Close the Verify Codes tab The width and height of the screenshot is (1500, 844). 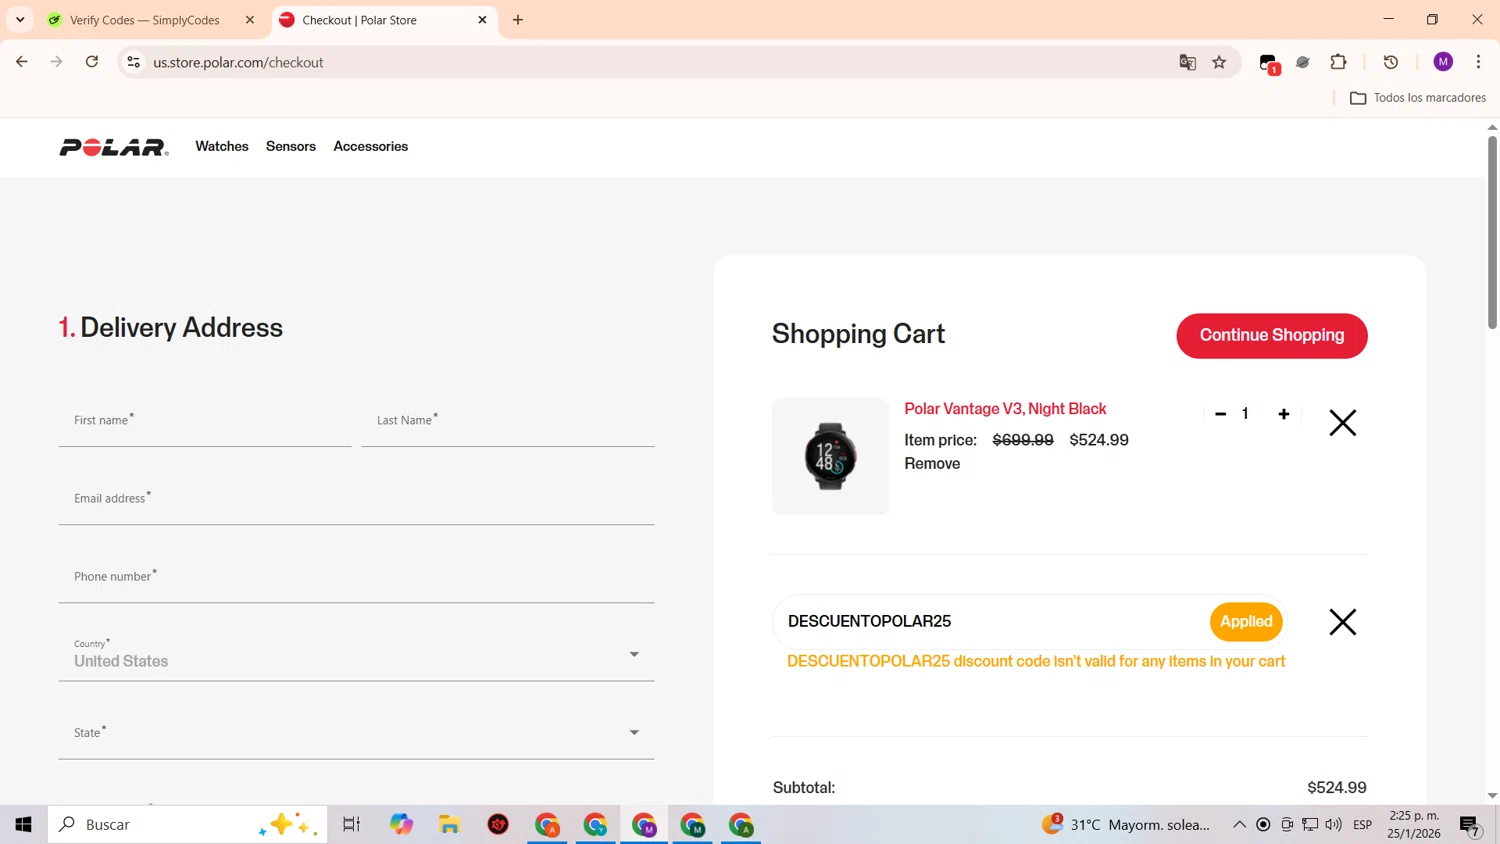250,20
